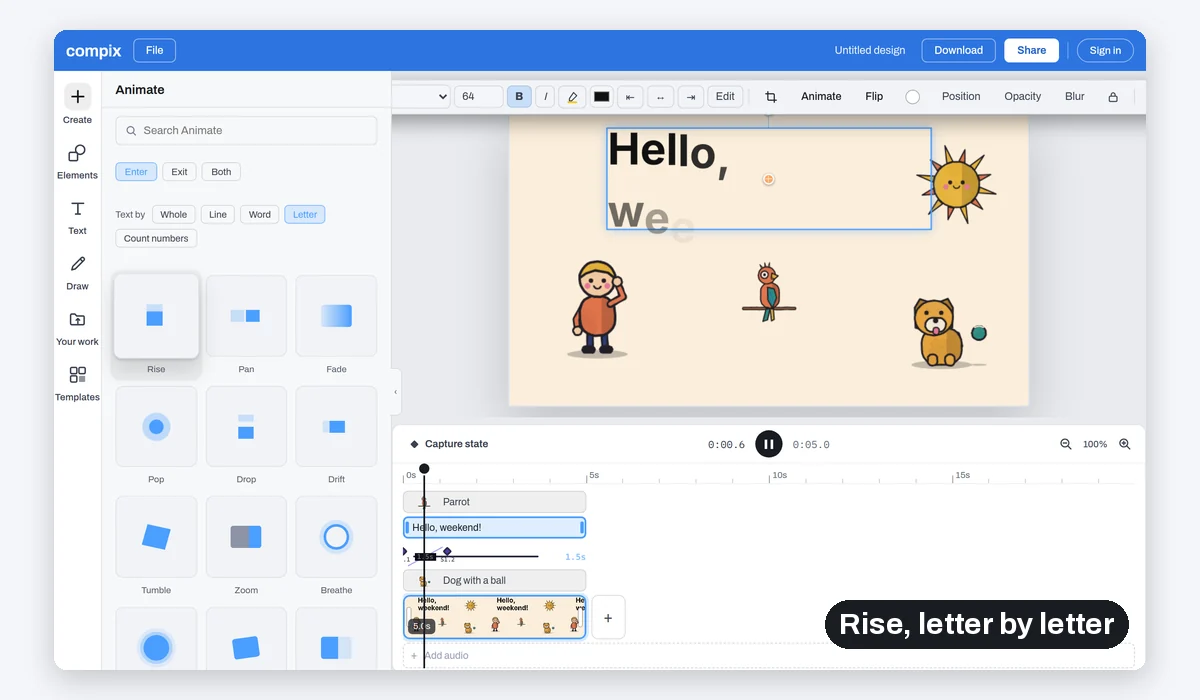
Task: Add a new scene with the plus button
Action: point(608,618)
